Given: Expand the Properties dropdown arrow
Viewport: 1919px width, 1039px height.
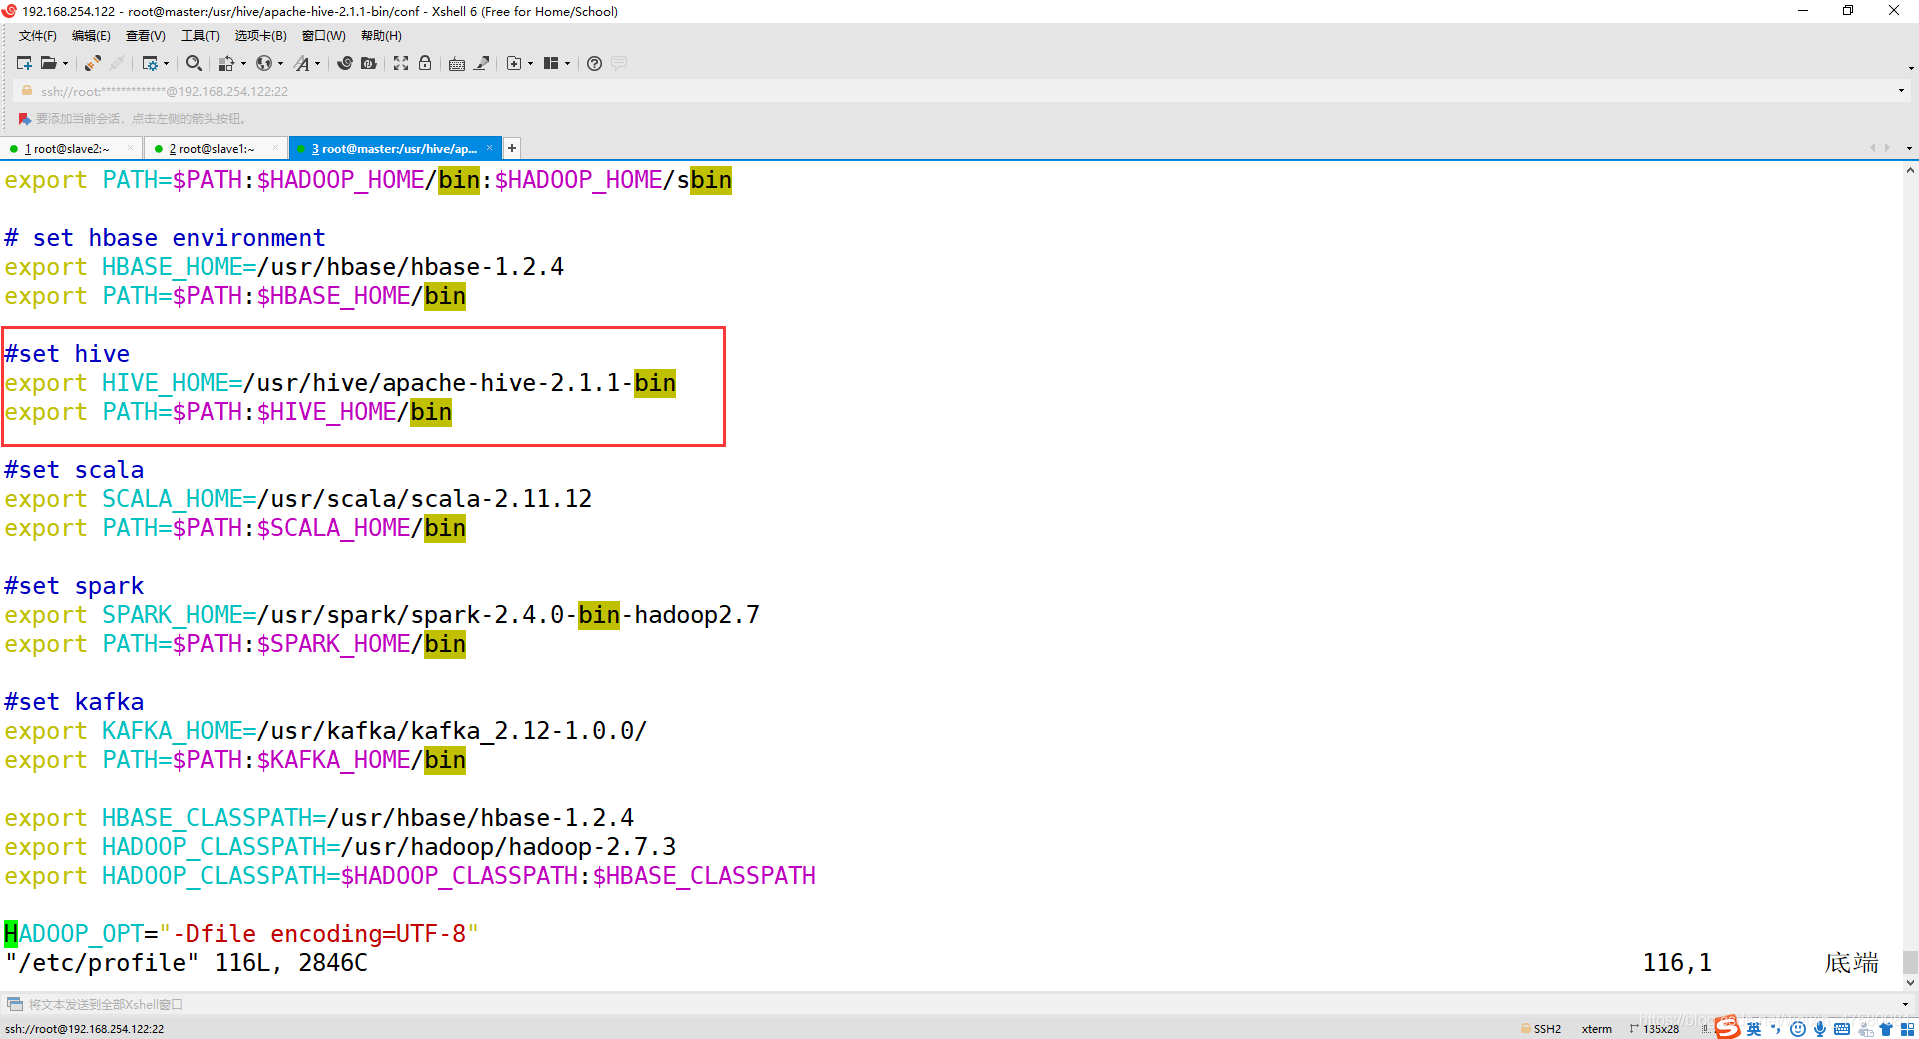Looking at the screenshot, I should coord(166,63).
